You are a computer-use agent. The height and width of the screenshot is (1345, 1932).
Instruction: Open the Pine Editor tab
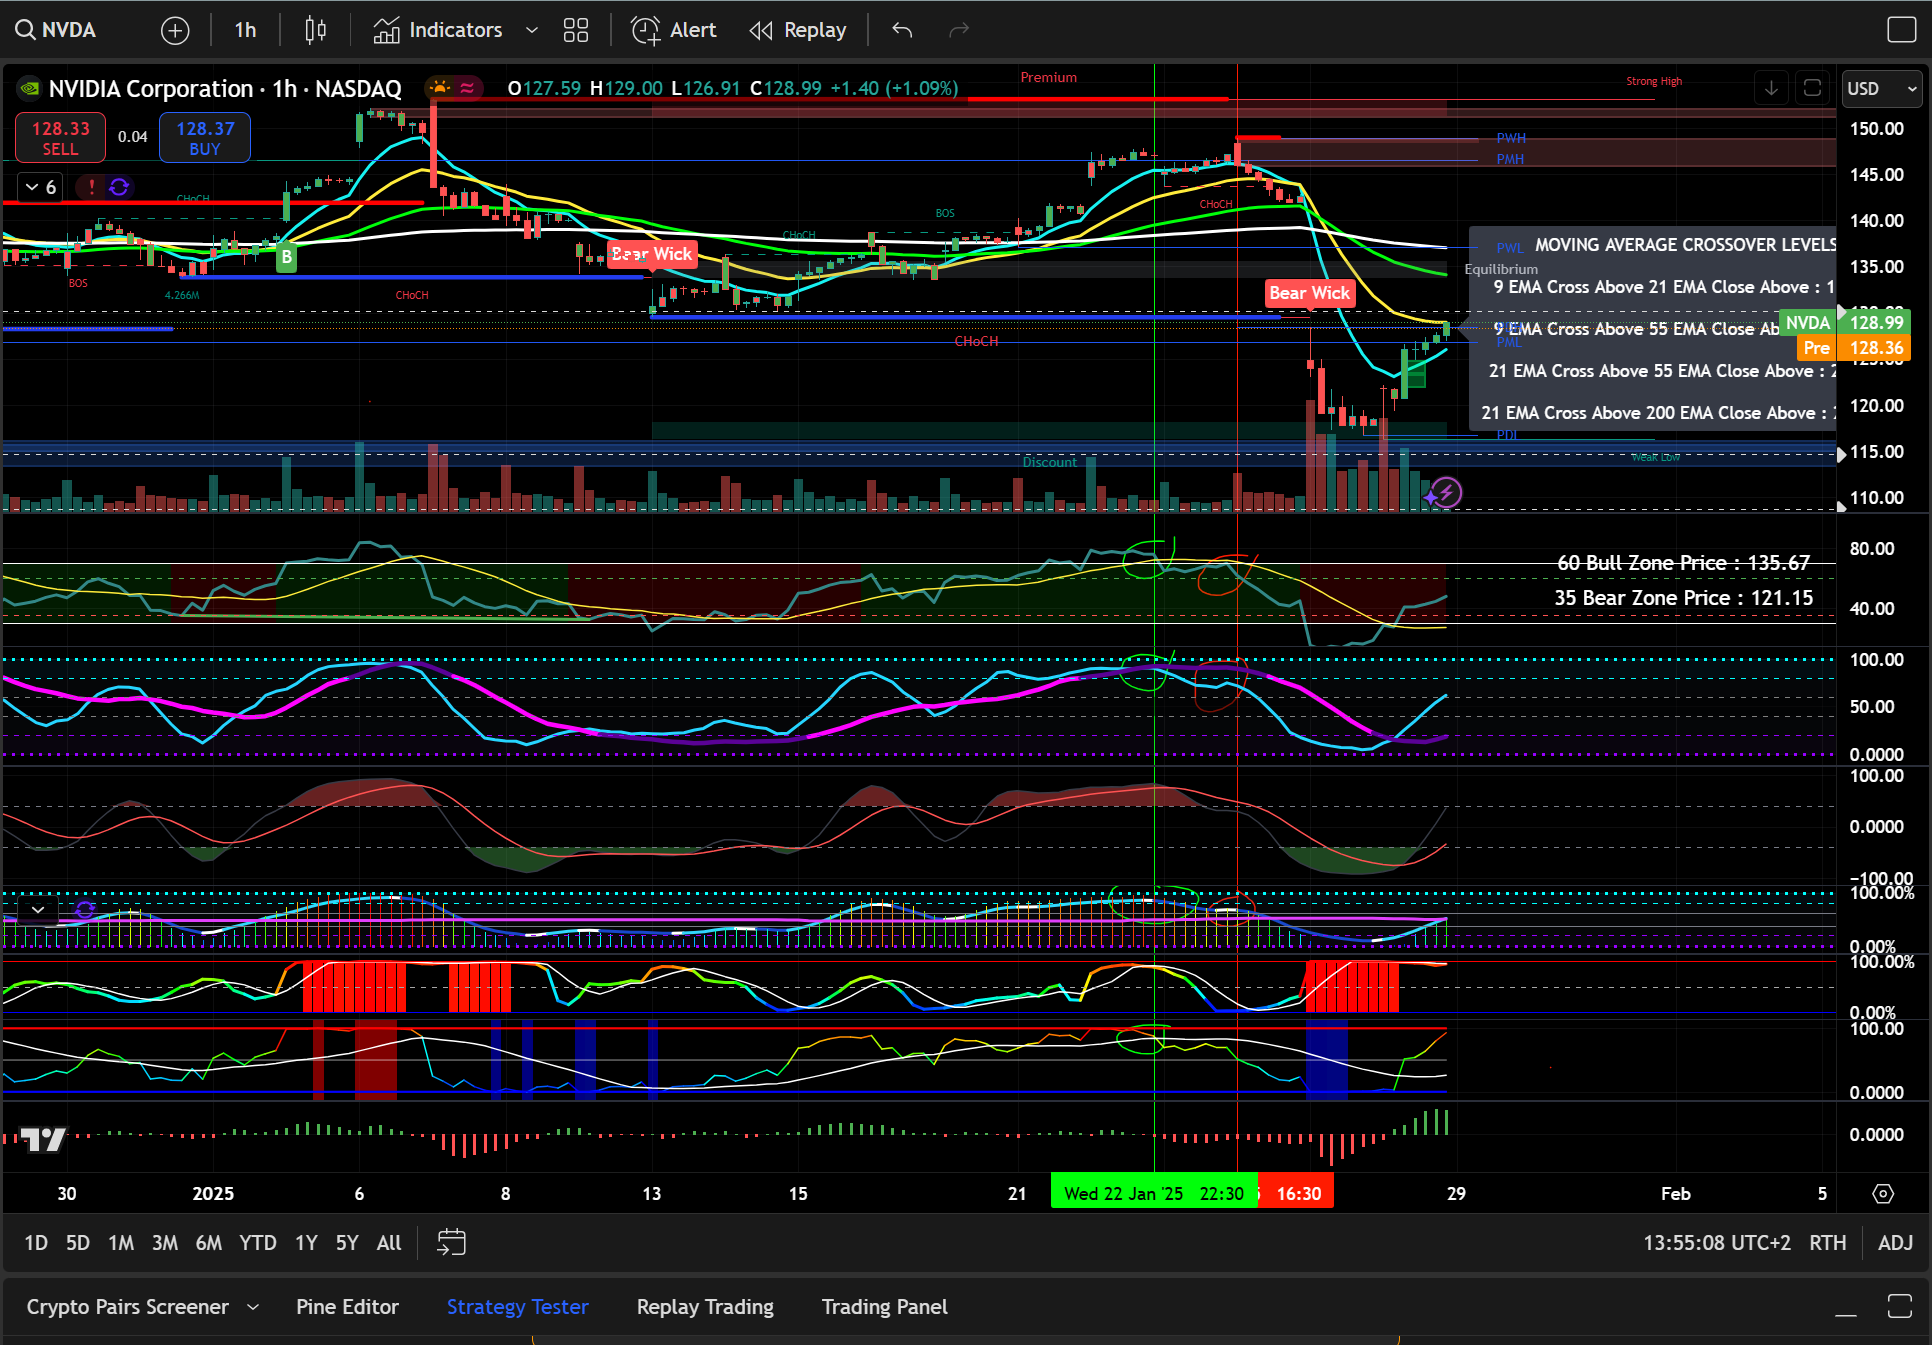click(347, 1307)
